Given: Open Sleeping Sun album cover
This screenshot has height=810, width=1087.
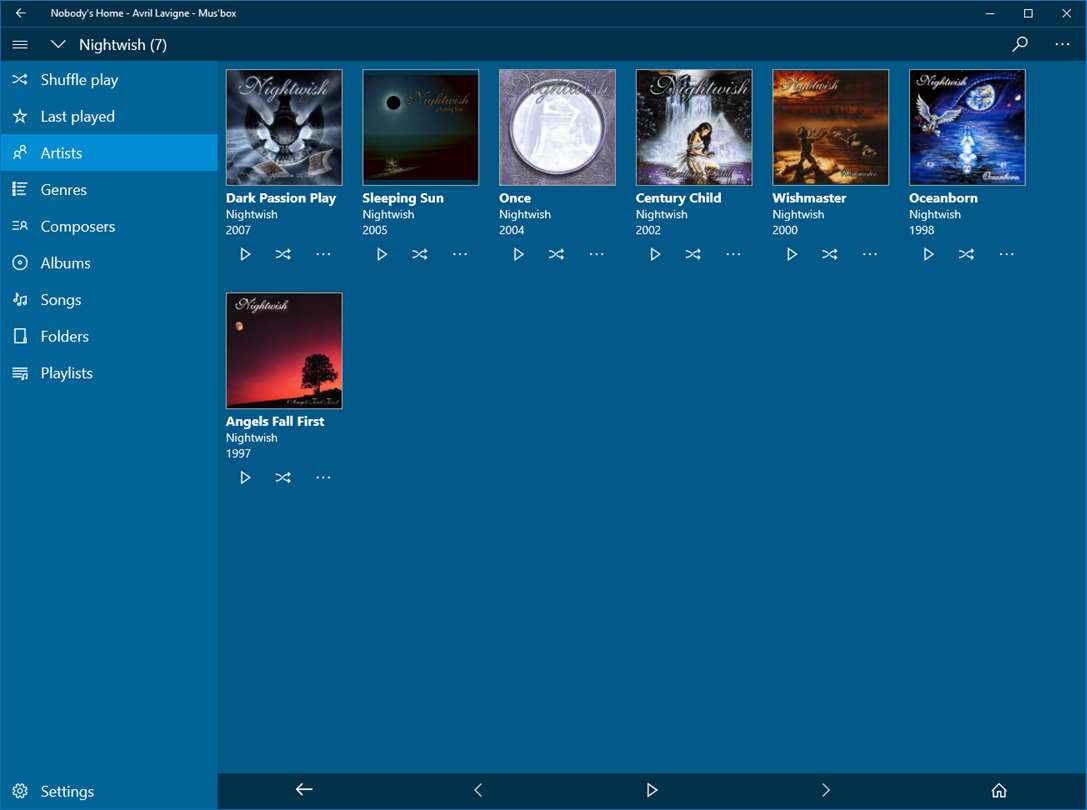Looking at the screenshot, I should [421, 127].
